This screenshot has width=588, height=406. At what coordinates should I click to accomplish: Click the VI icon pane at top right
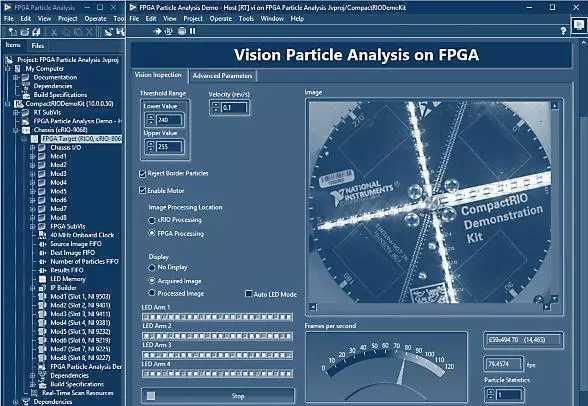pos(579,25)
